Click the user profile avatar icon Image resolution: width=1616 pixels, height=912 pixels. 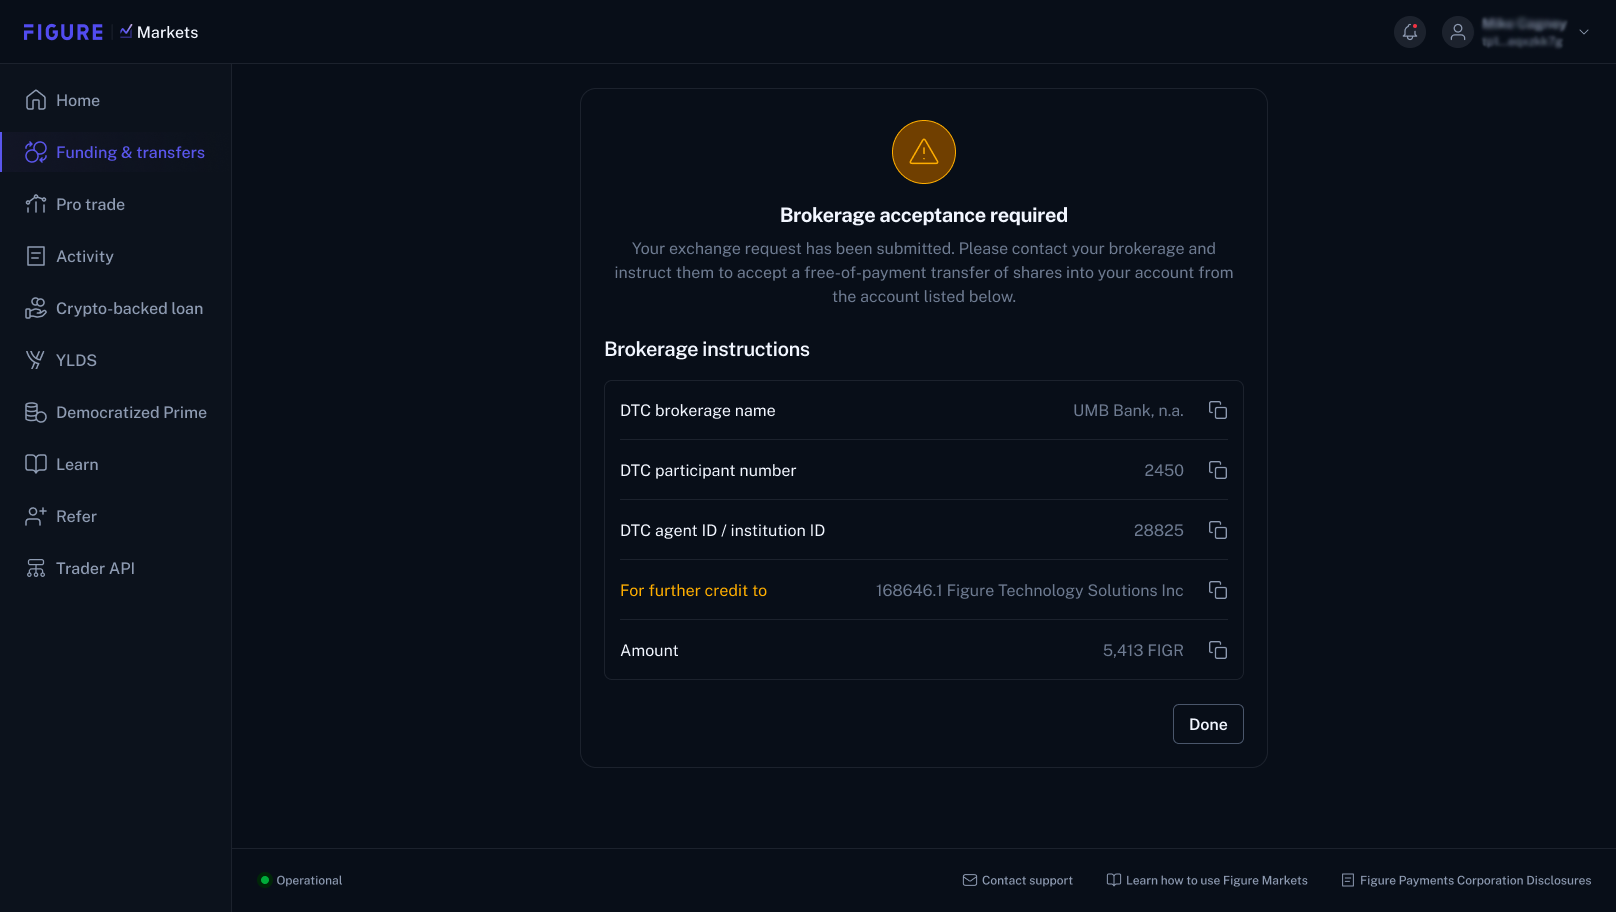pyautogui.click(x=1458, y=32)
